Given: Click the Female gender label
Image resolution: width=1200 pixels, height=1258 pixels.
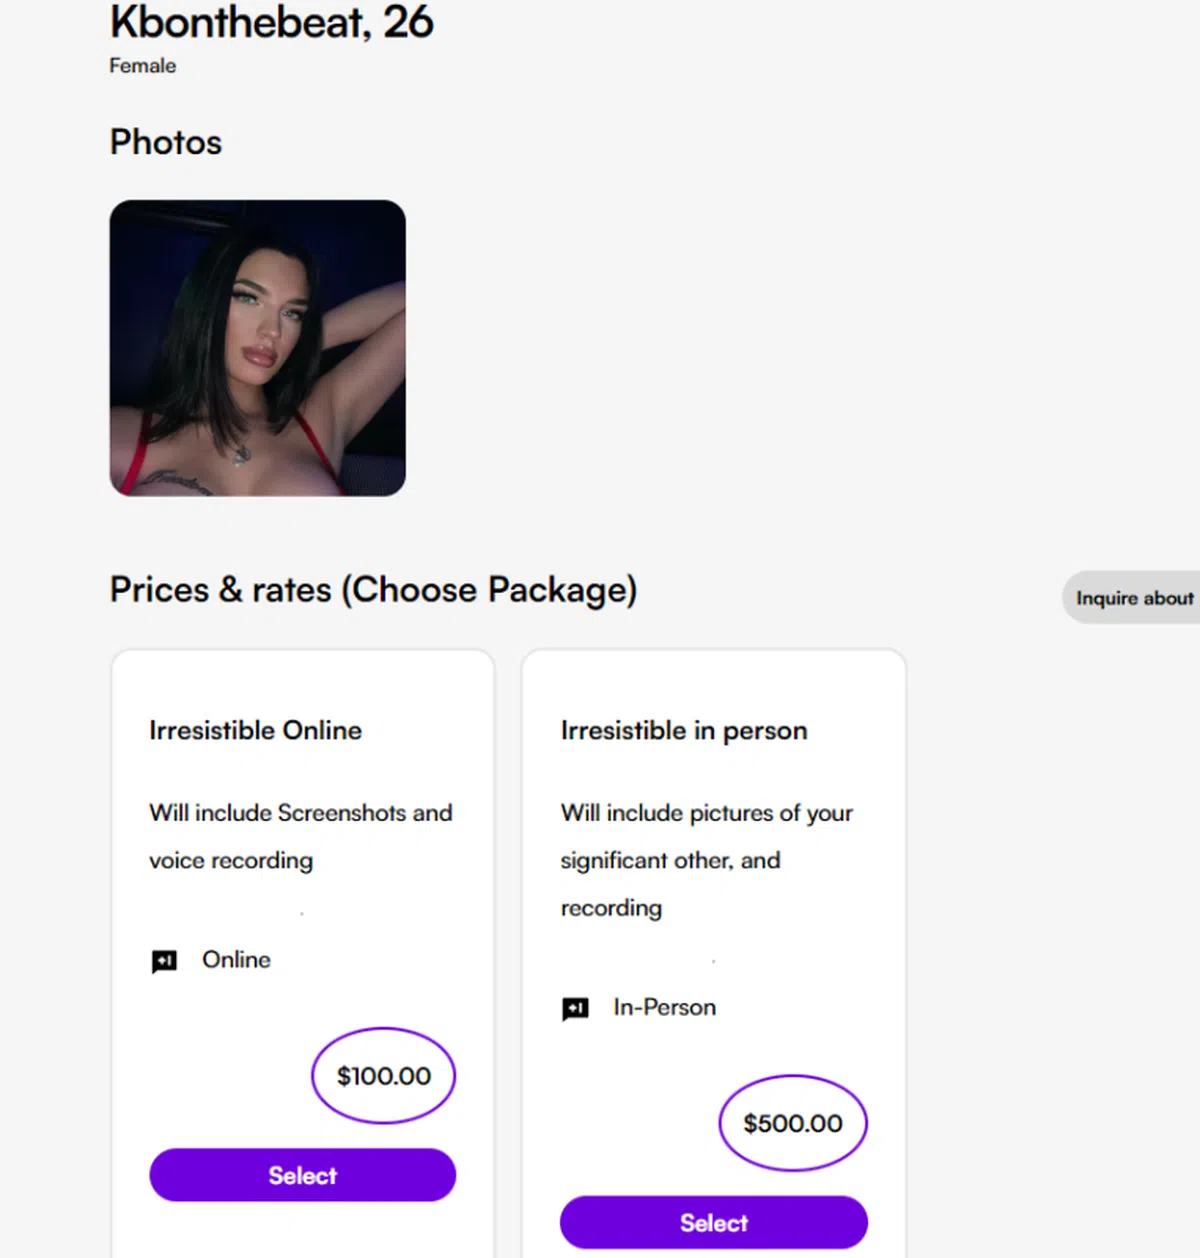Looking at the screenshot, I should 143,66.
